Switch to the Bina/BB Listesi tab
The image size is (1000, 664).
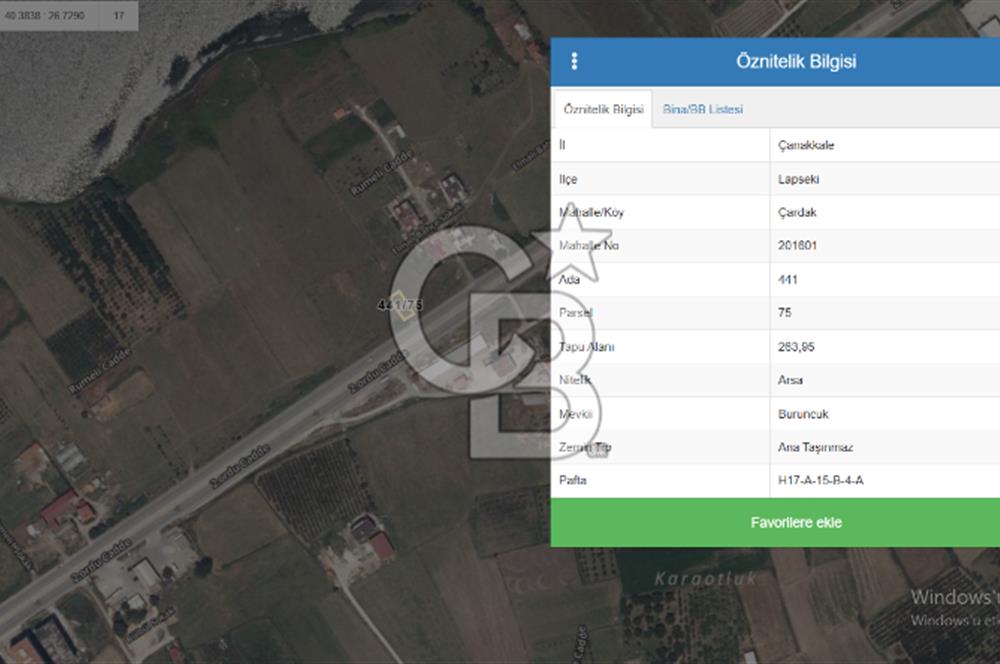[702, 110]
